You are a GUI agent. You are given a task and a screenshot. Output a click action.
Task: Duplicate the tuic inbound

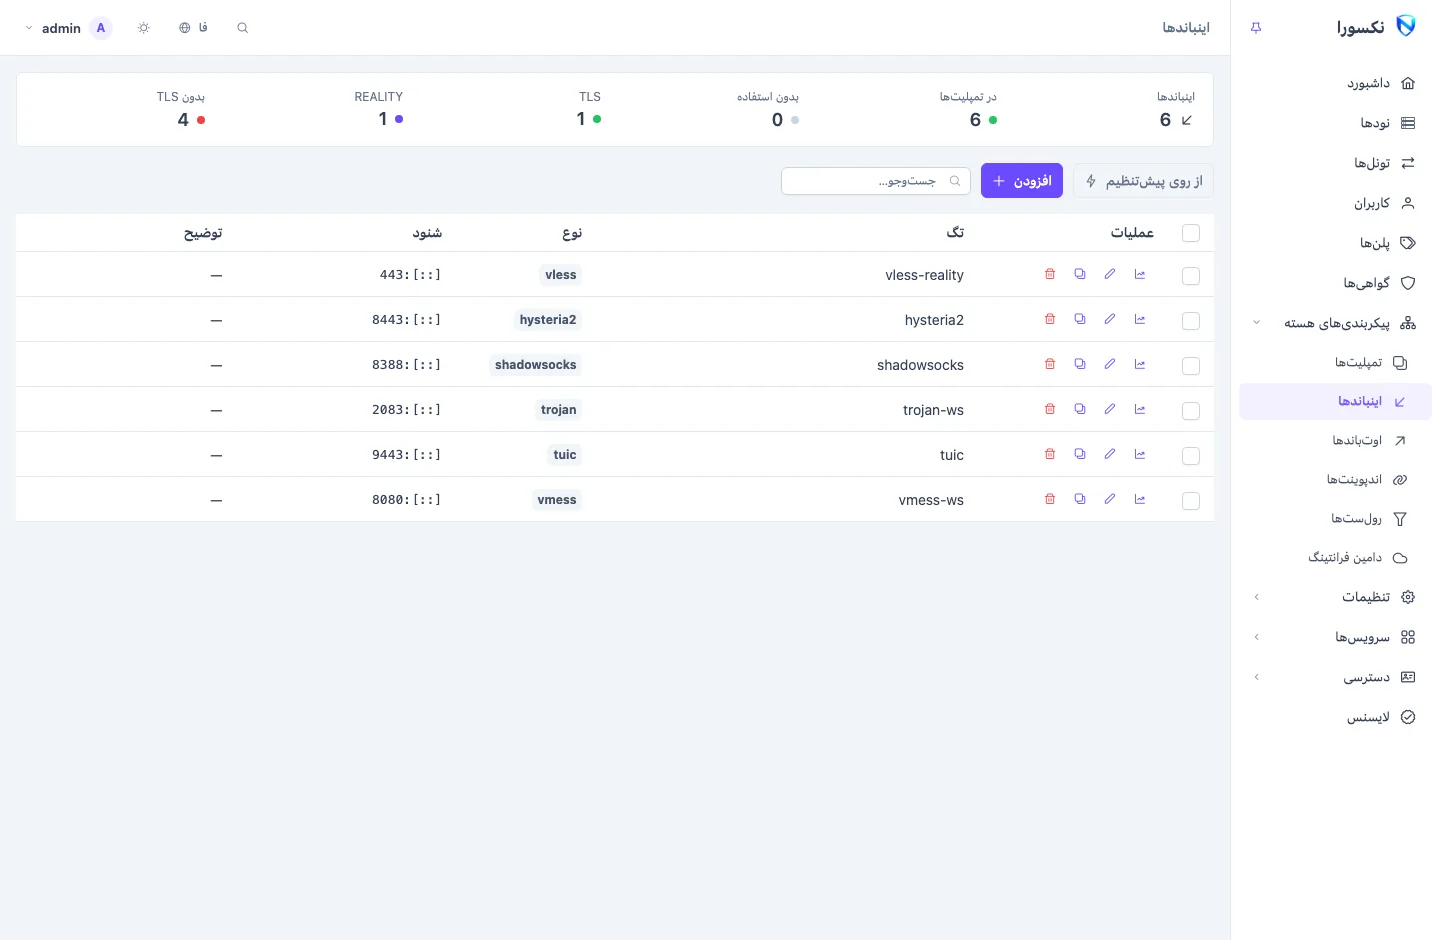[1080, 454]
